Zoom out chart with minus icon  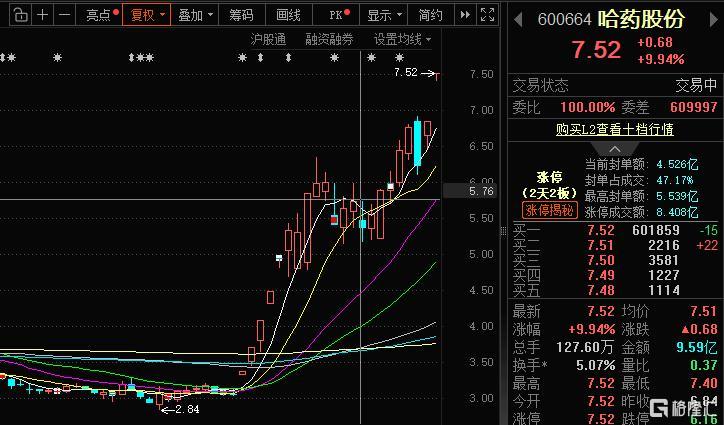[x=65, y=15]
